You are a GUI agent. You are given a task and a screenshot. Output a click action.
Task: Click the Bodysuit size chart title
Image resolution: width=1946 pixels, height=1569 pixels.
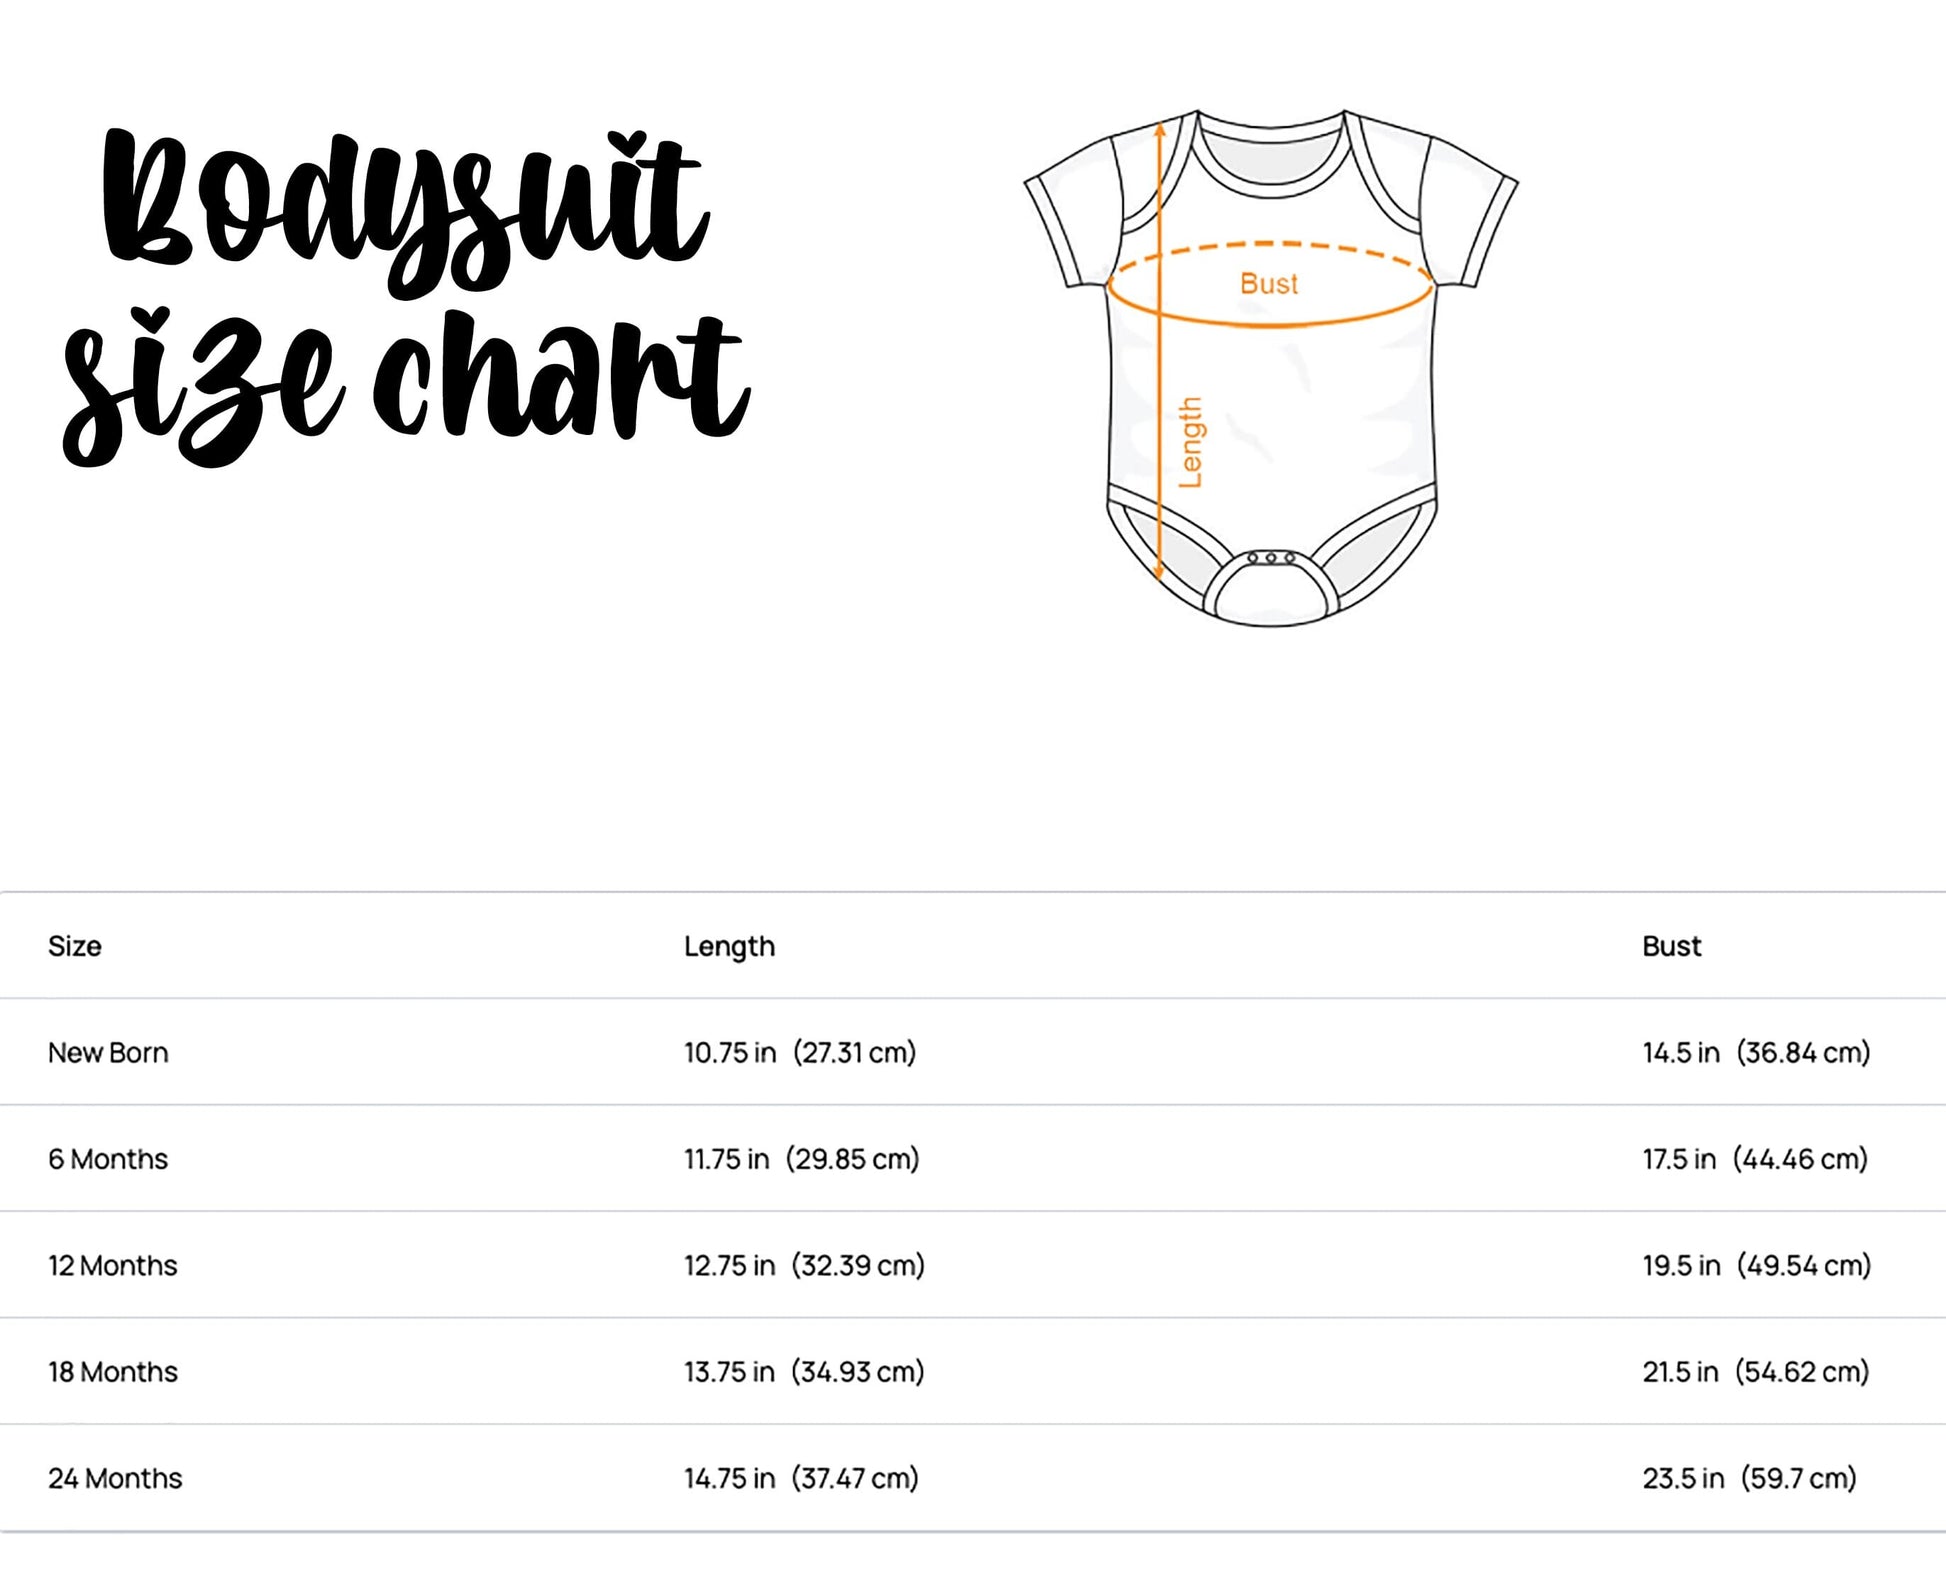pos(405,295)
